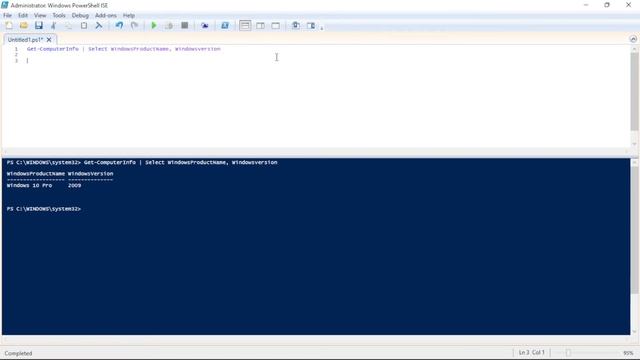
Task: Open the Debug menu
Action: tap(80, 15)
